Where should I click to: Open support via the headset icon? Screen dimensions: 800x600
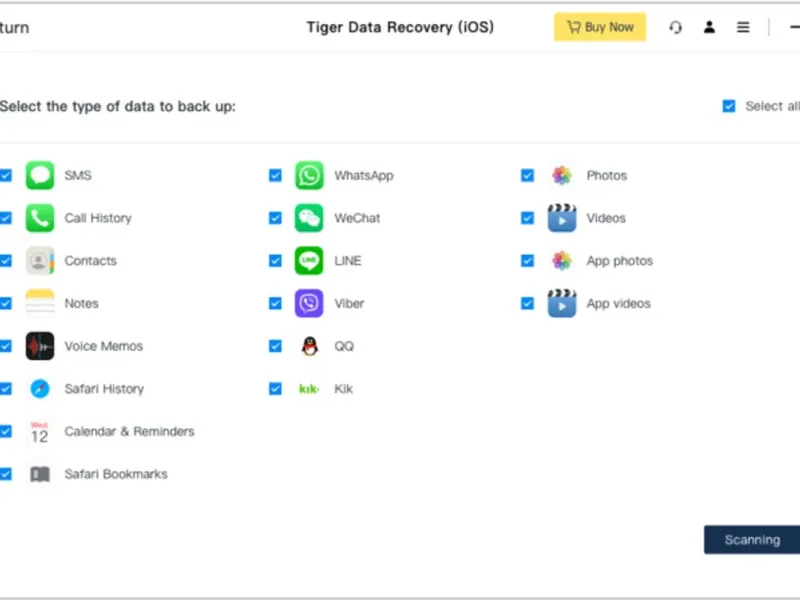[x=676, y=27]
